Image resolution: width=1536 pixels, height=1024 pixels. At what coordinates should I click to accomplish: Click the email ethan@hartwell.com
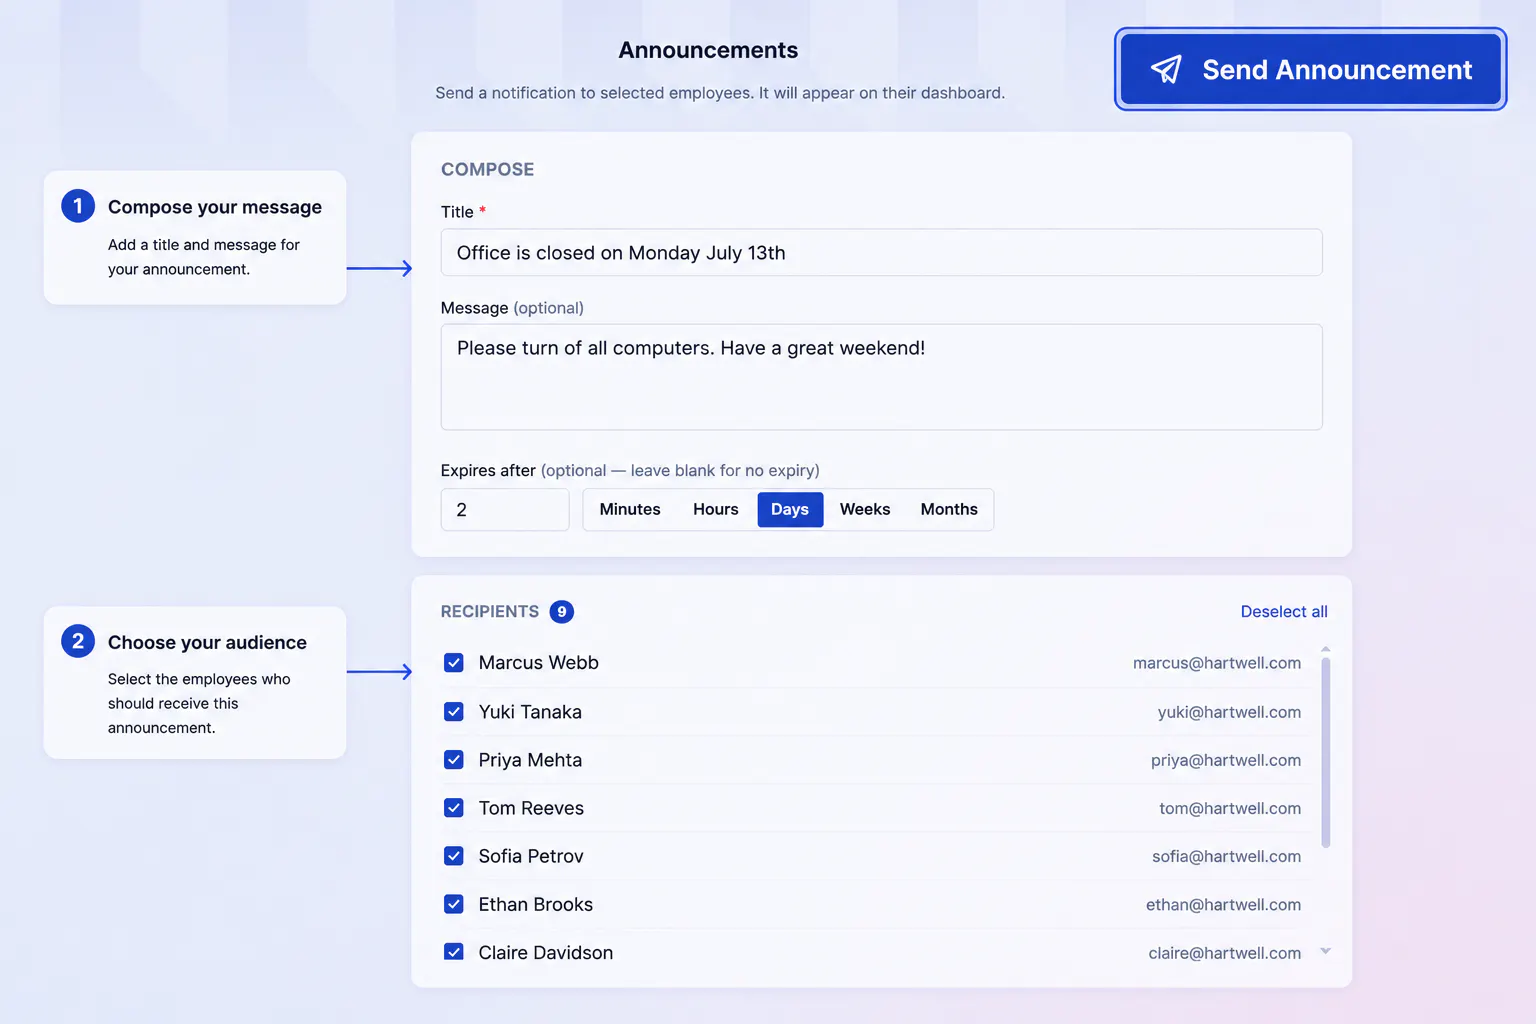1223,904
